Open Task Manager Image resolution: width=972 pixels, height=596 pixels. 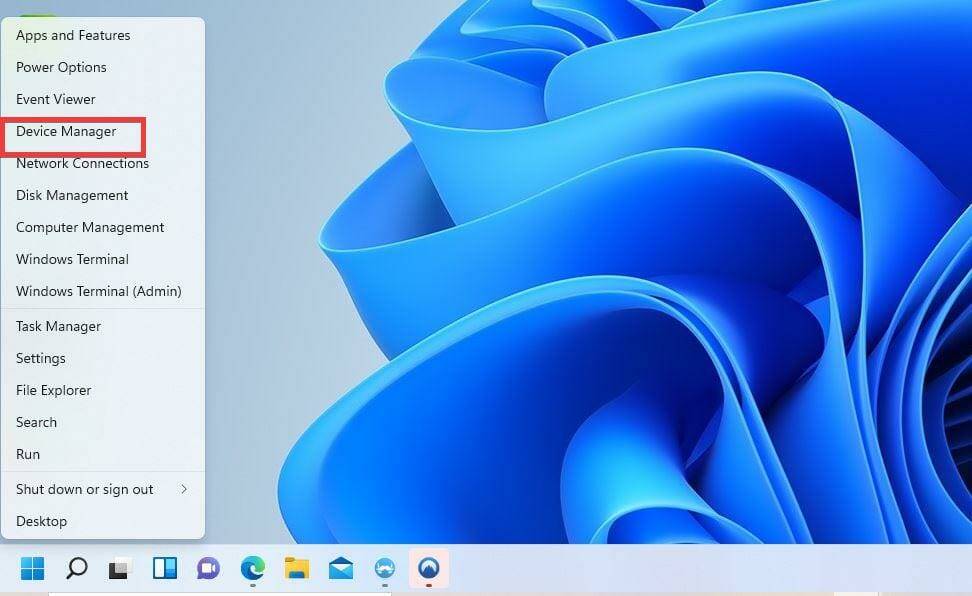[x=58, y=326]
